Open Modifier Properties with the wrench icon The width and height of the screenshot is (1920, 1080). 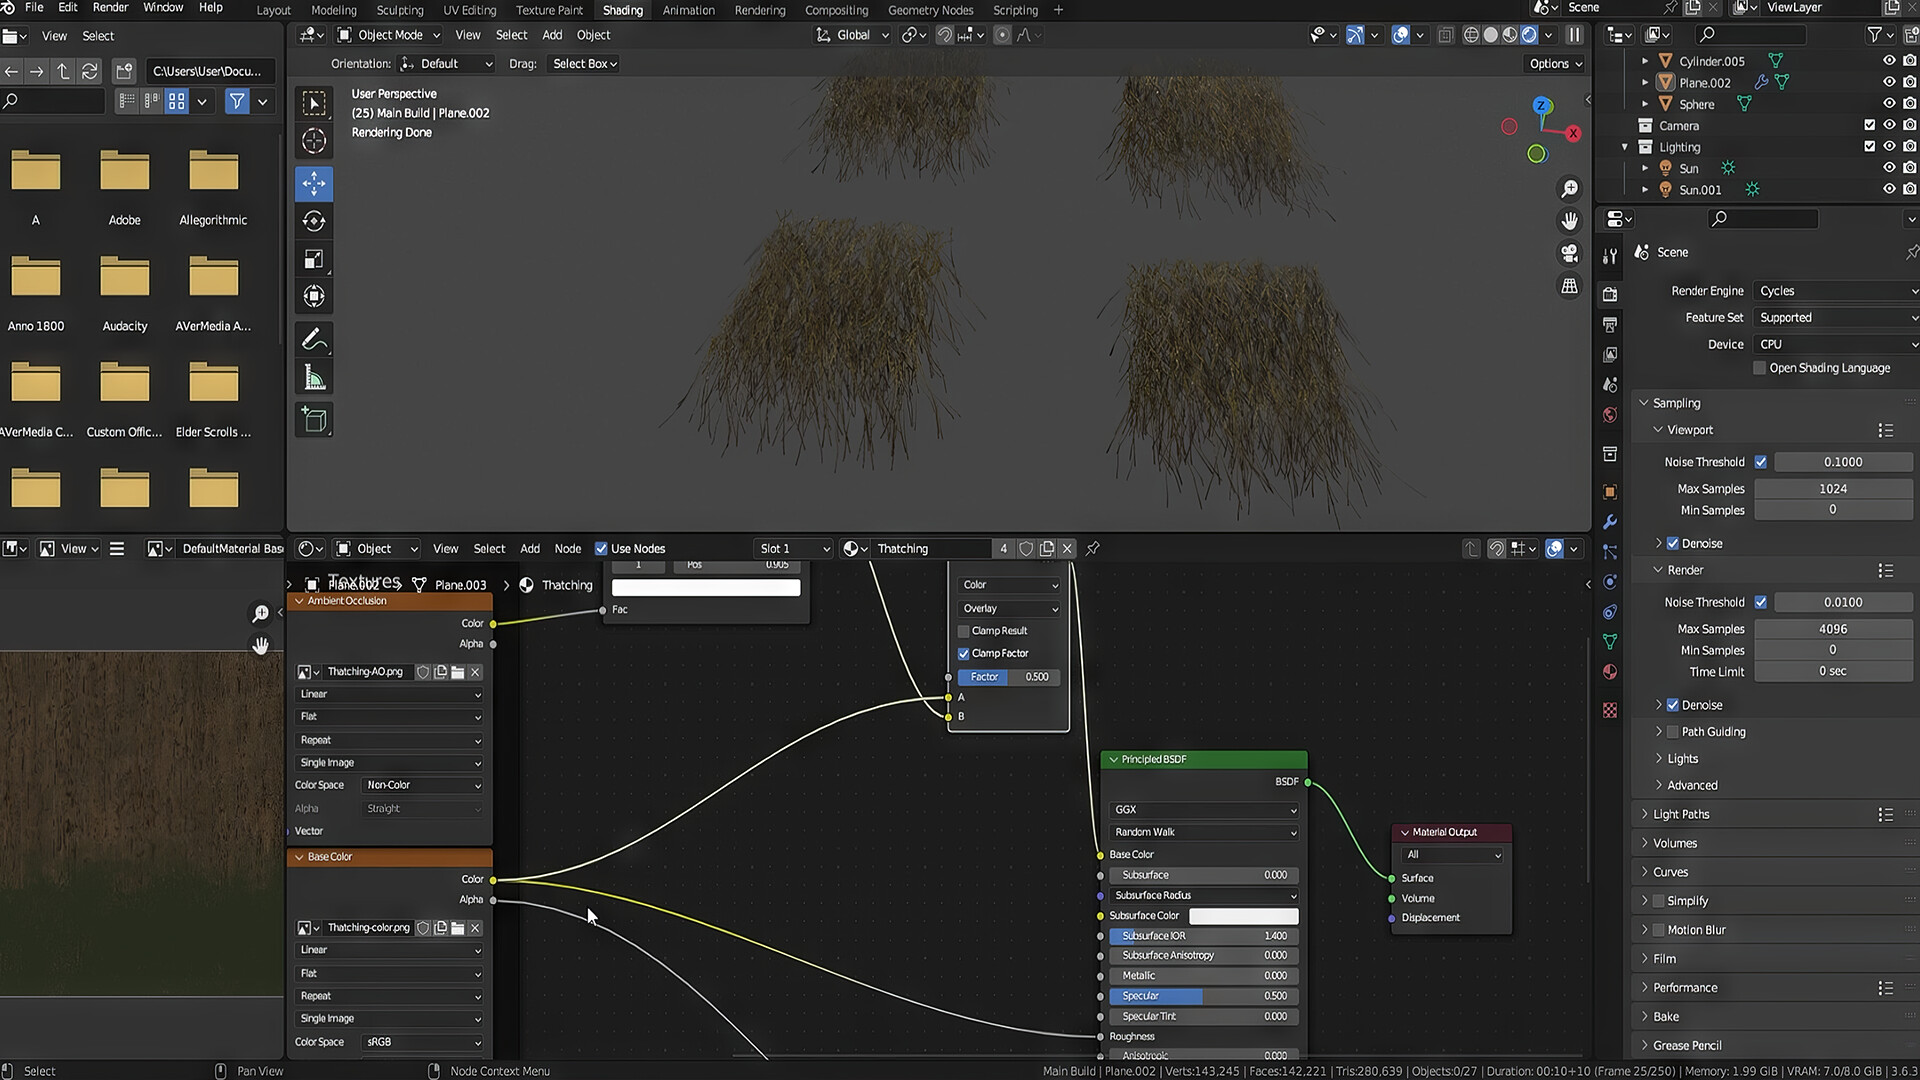(1610, 522)
